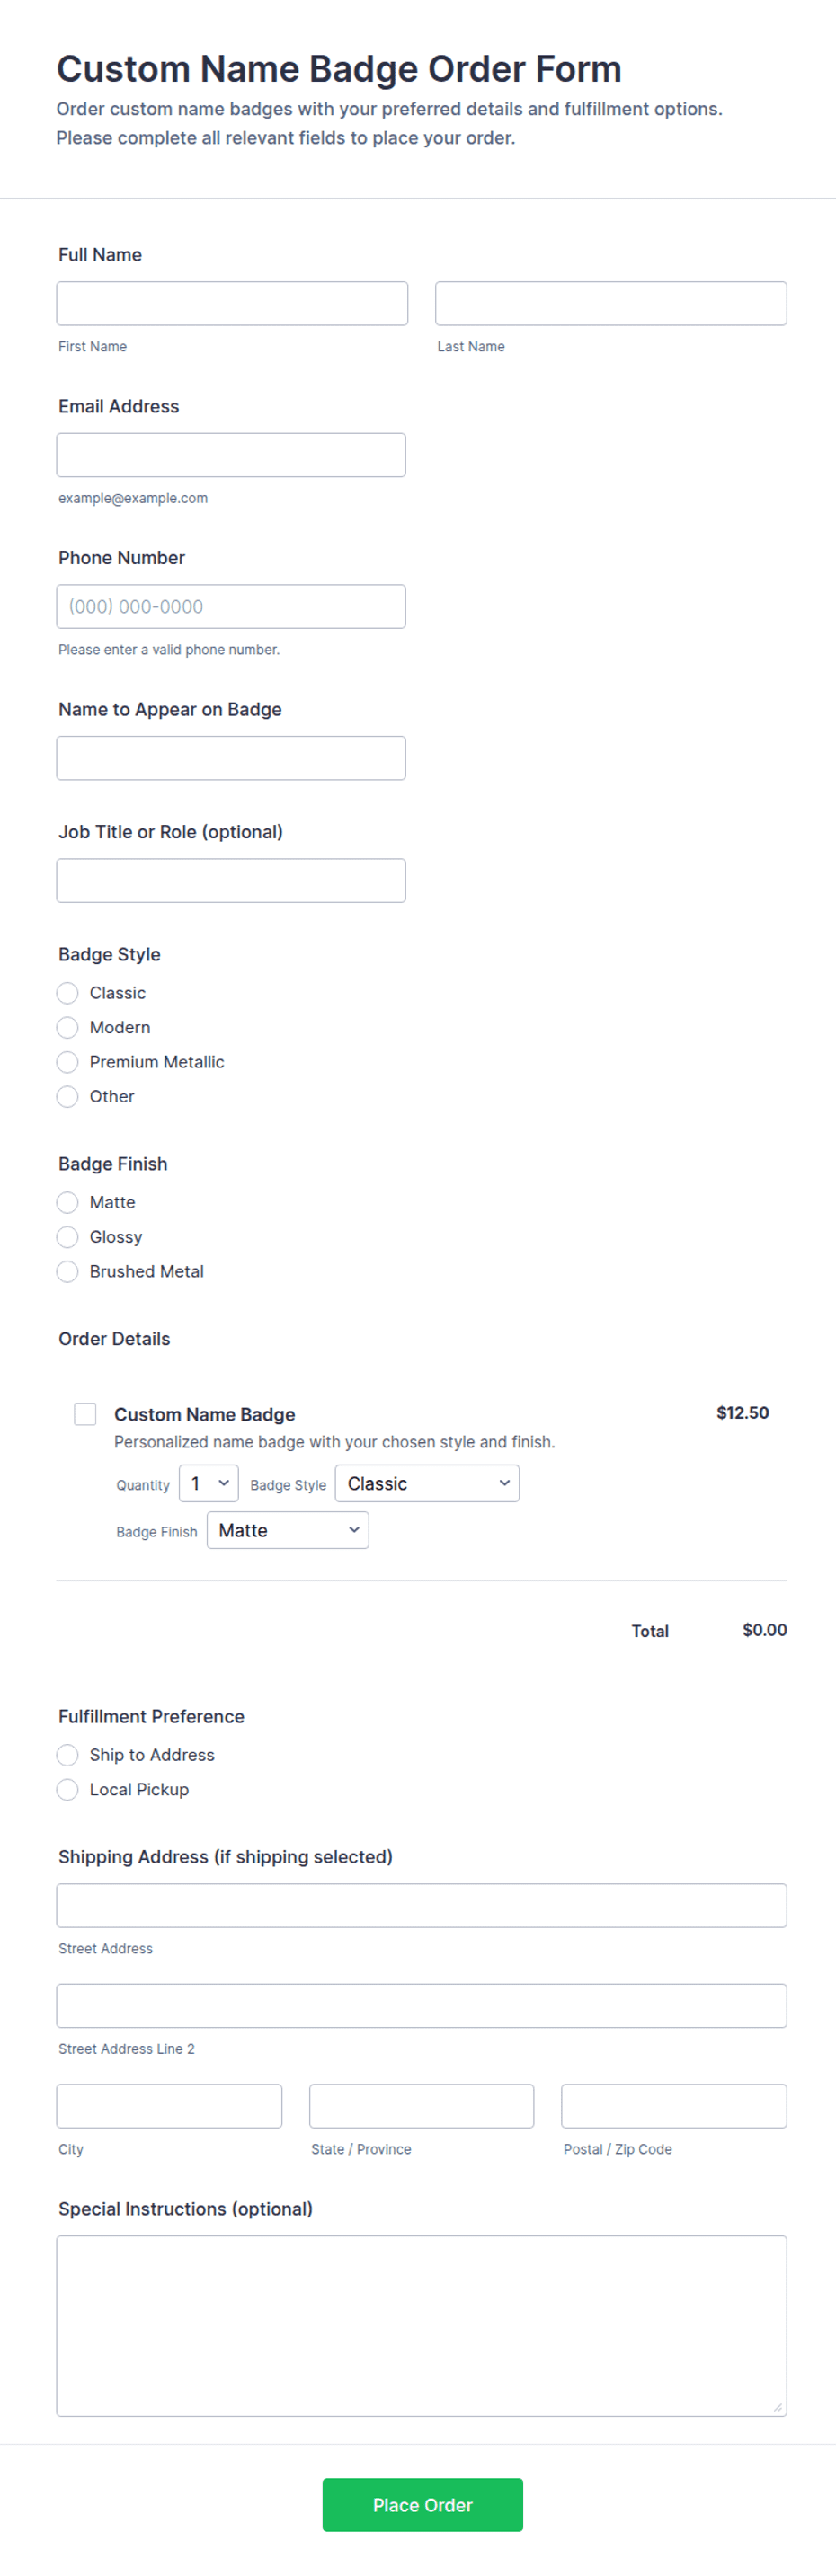Expand the product Badge Style dropdown
The width and height of the screenshot is (836, 2576).
coord(427,1484)
